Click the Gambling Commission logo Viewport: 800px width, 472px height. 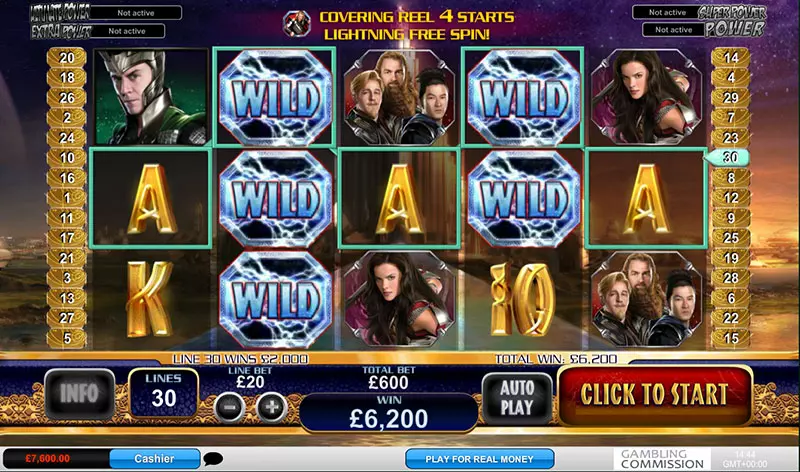pyautogui.click(x=662, y=459)
